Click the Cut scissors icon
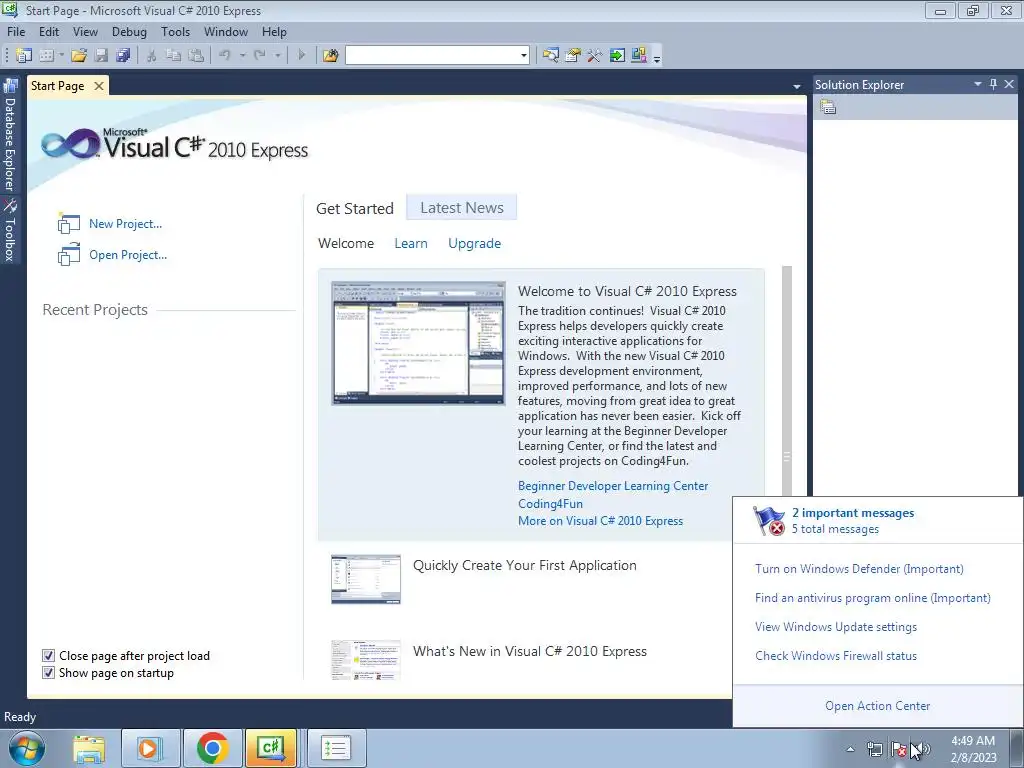1024x768 pixels. 151,56
